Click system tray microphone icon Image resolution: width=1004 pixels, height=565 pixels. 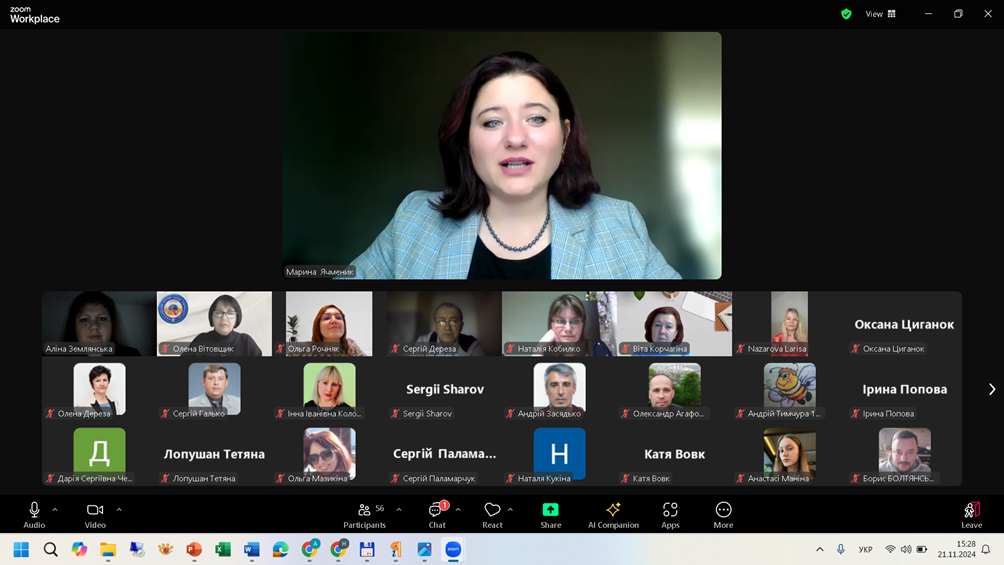(x=841, y=550)
